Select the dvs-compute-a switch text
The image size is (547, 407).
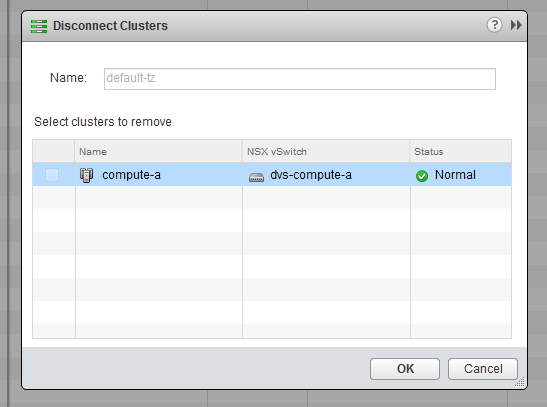[x=311, y=175]
